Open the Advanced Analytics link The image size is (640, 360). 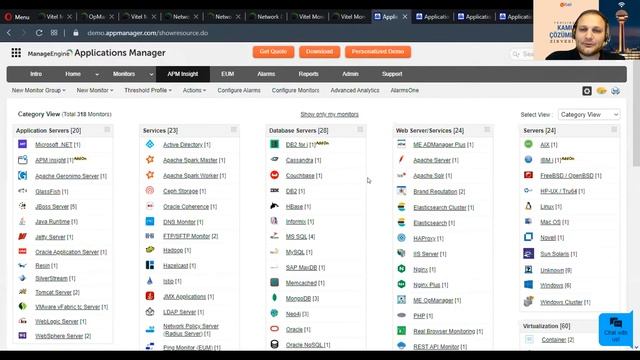355,90
